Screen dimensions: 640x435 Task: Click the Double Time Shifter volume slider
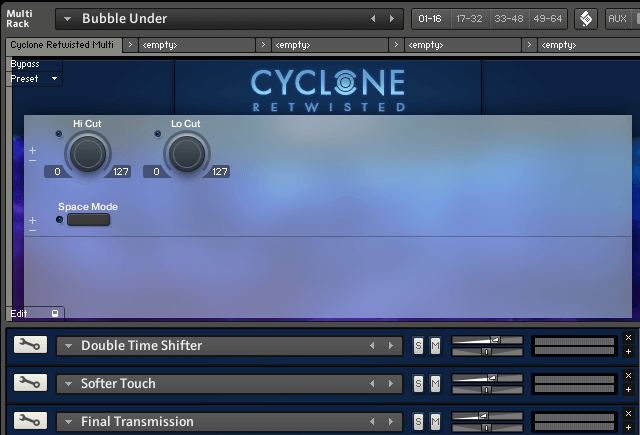[x=487, y=341]
